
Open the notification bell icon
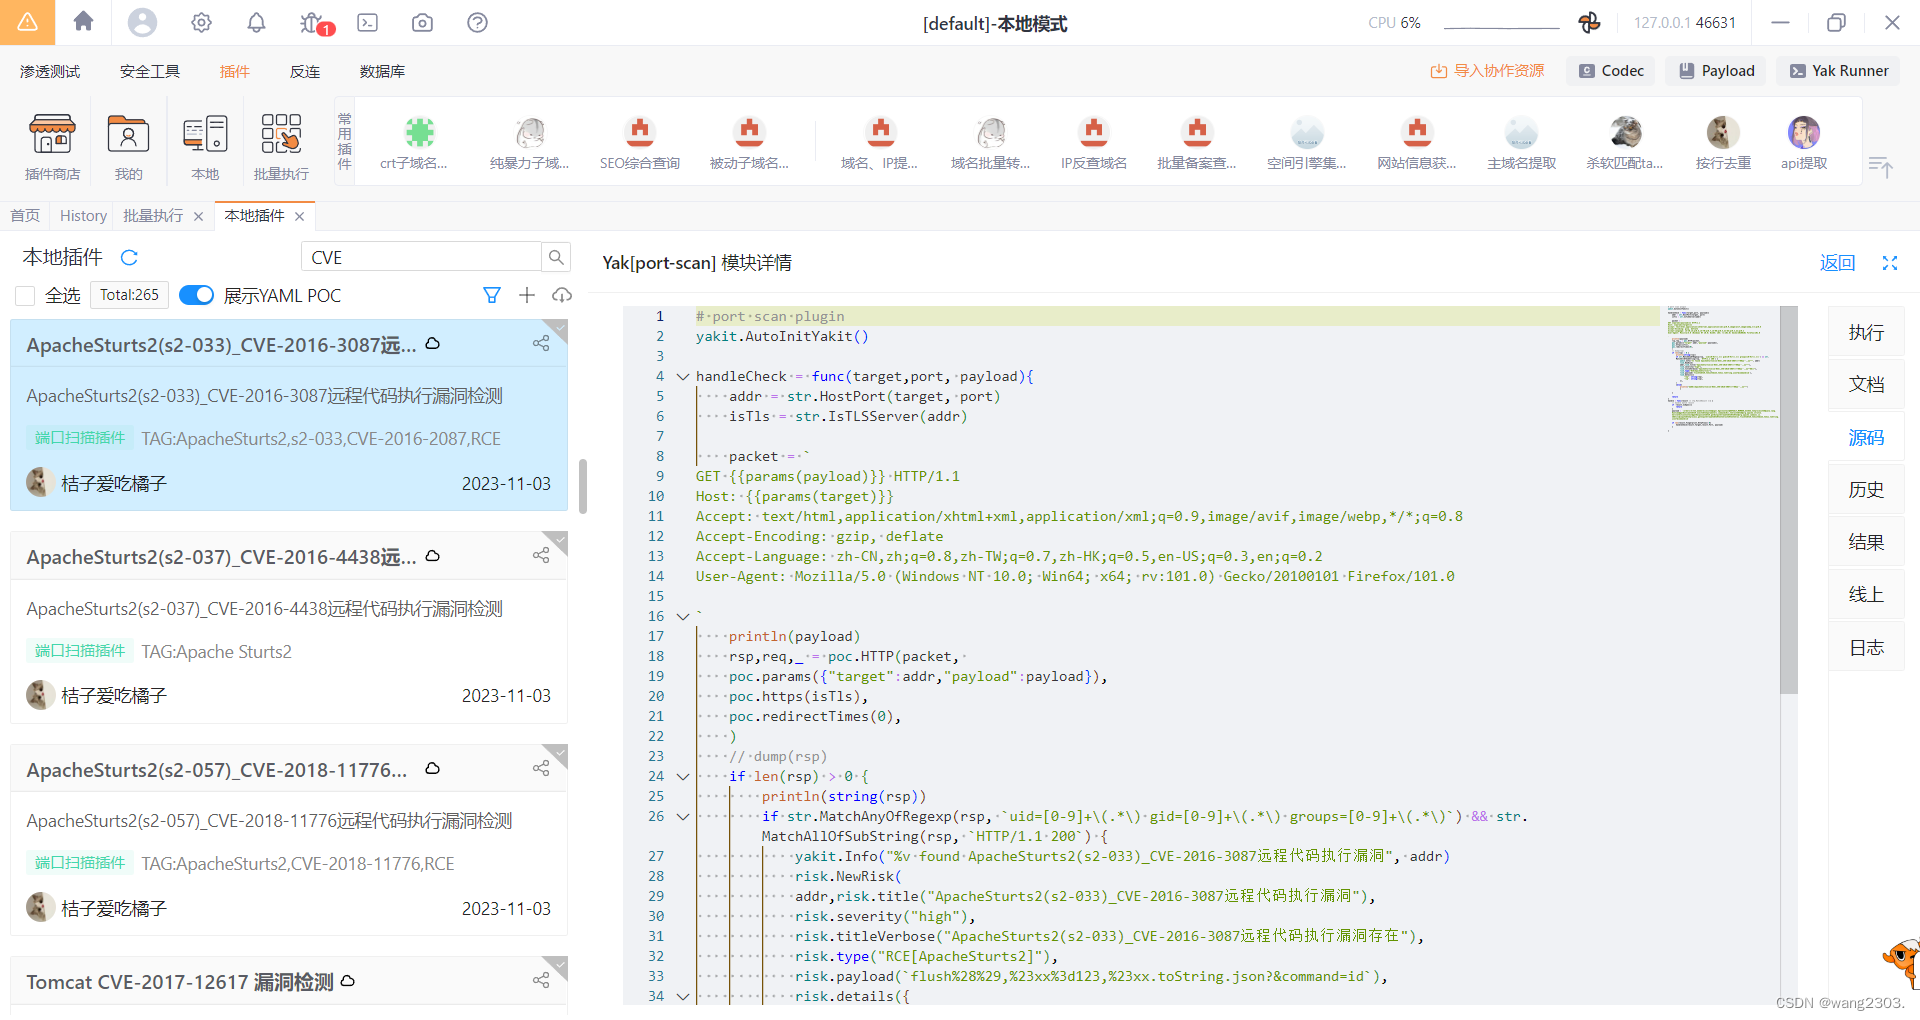256,22
